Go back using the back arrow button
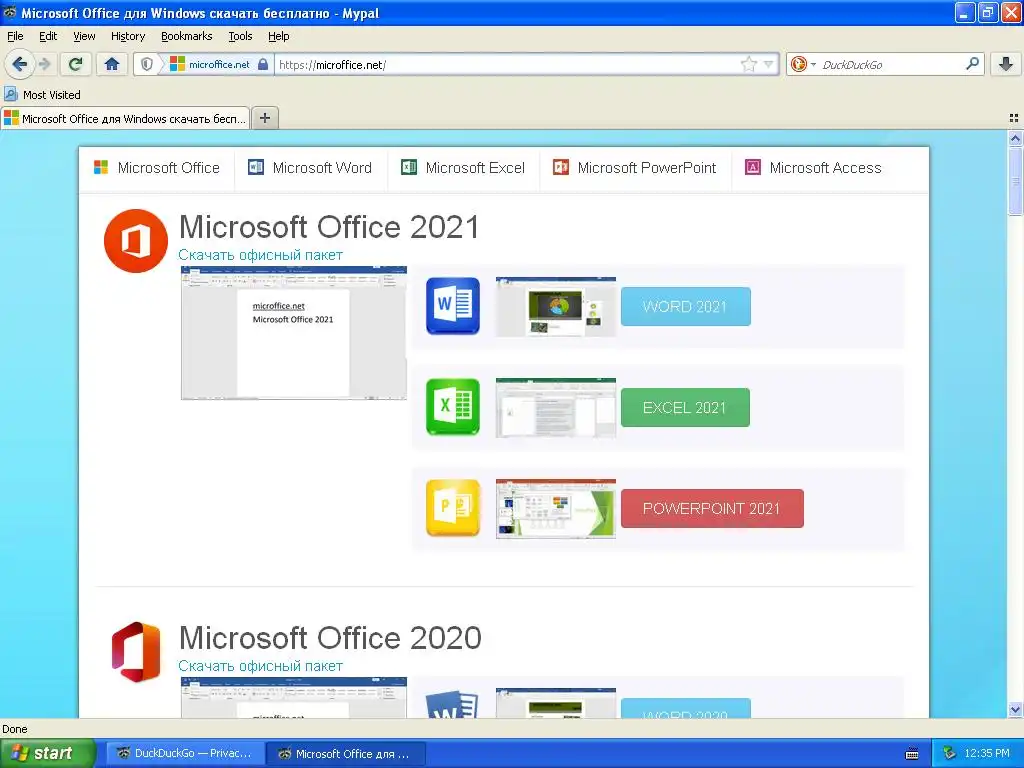 [19, 64]
